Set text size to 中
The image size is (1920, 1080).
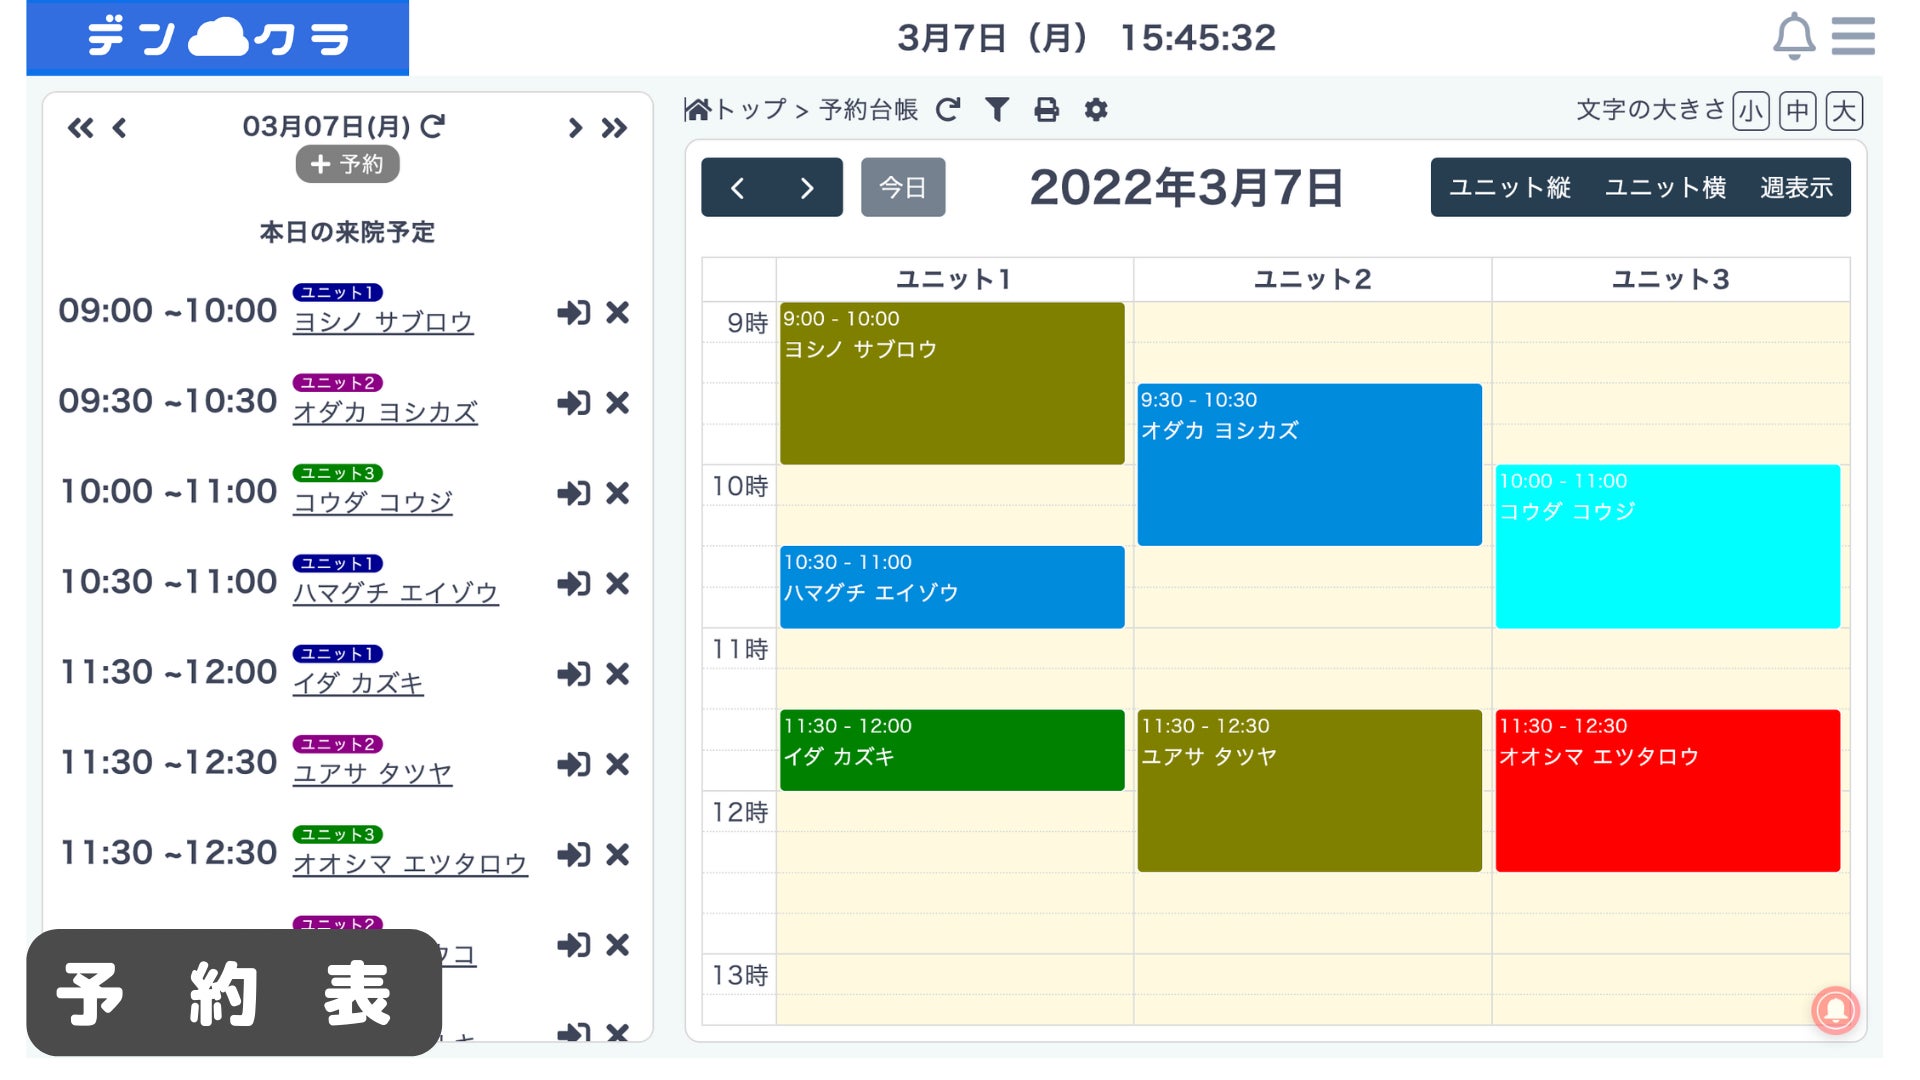point(1798,110)
